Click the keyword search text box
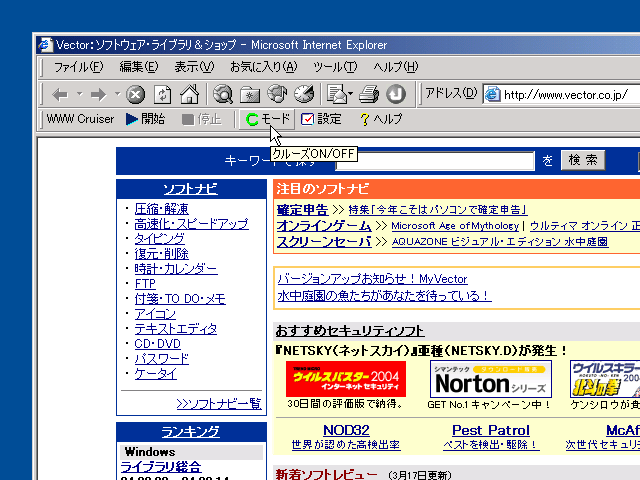Image resolution: width=640 pixels, height=480 pixels. pyautogui.click(x=435, y=161)
